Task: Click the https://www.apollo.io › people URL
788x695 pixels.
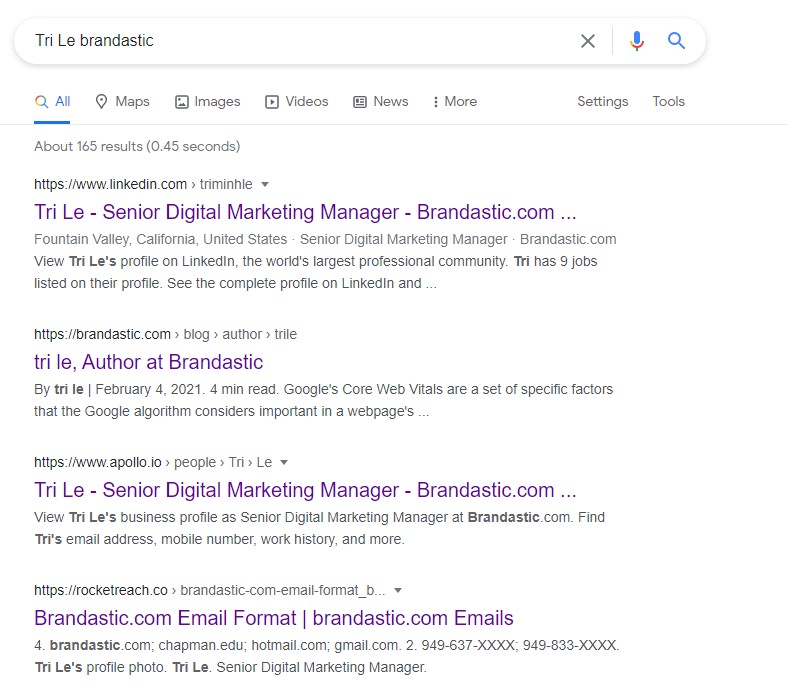Action: click(153, 462)
